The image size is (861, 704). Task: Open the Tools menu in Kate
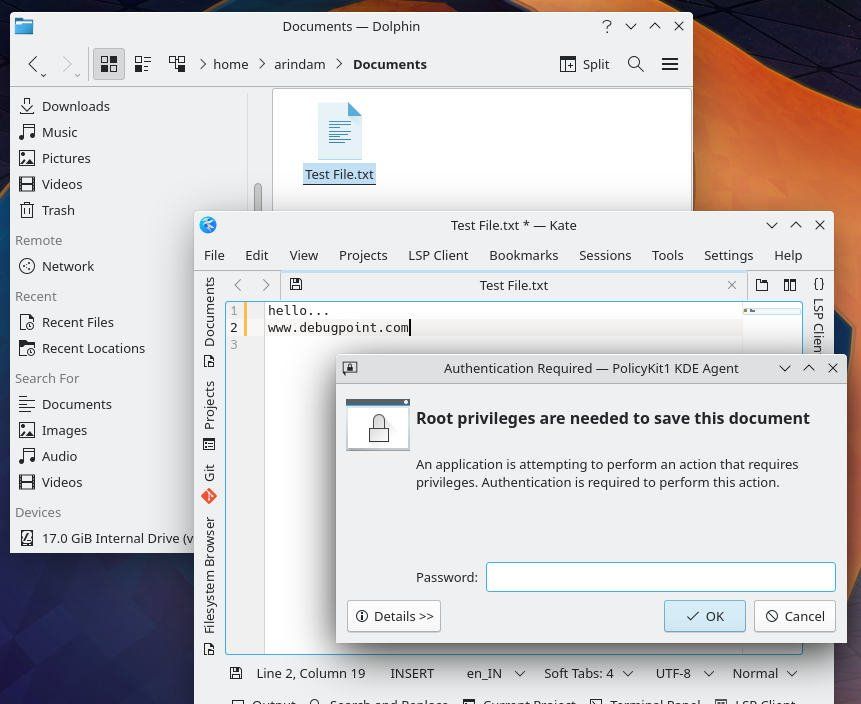tap(667, 255)
